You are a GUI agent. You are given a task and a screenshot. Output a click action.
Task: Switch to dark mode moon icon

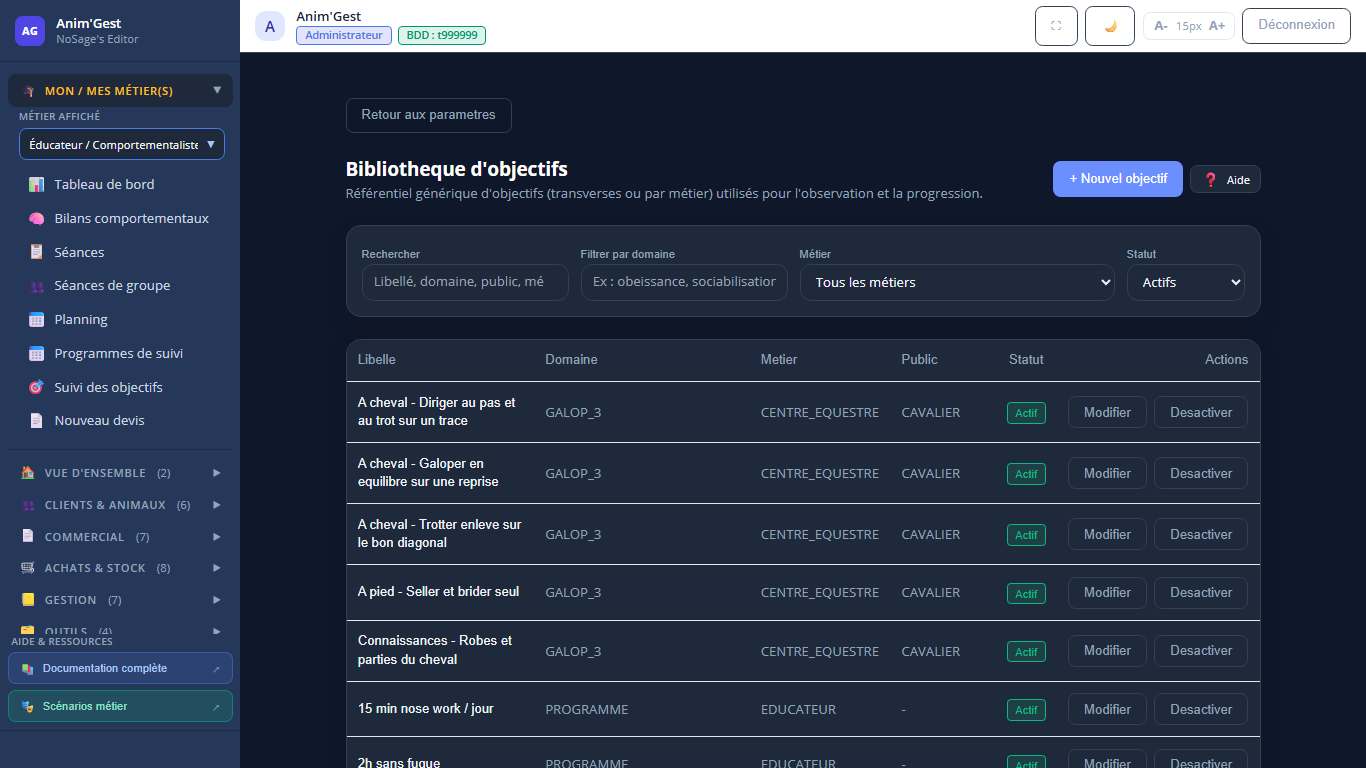tap(1110, 26)
